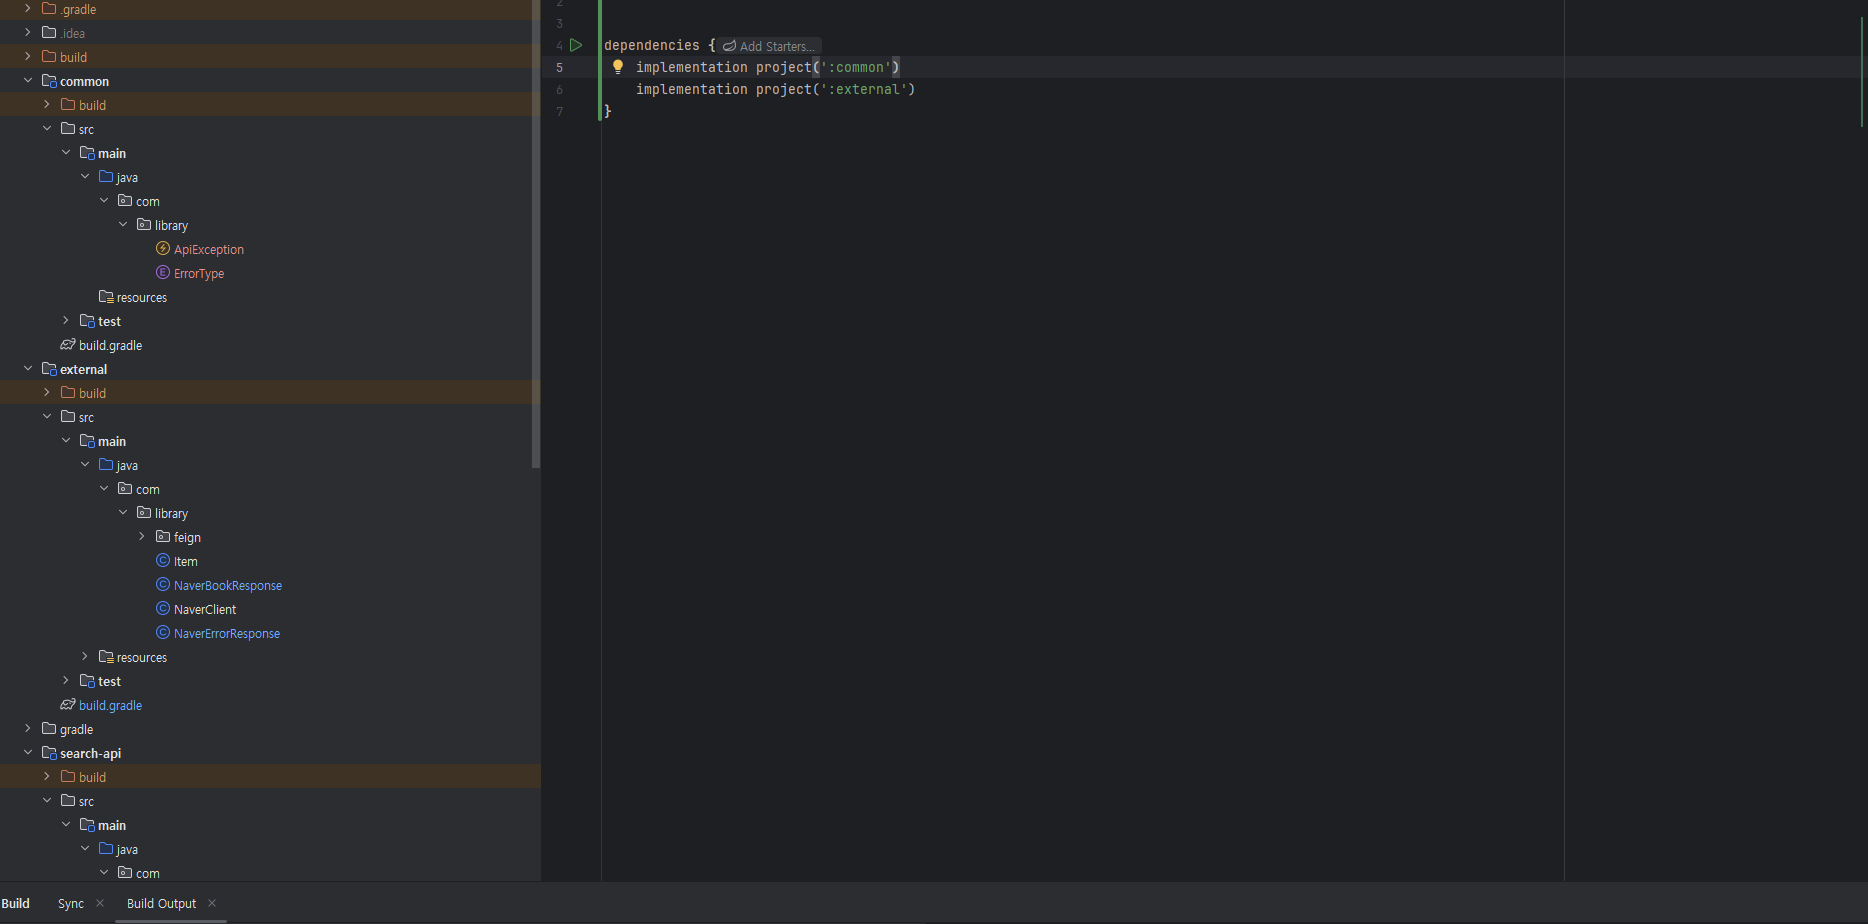Click the common module build.gradle icon

point(68,344)
